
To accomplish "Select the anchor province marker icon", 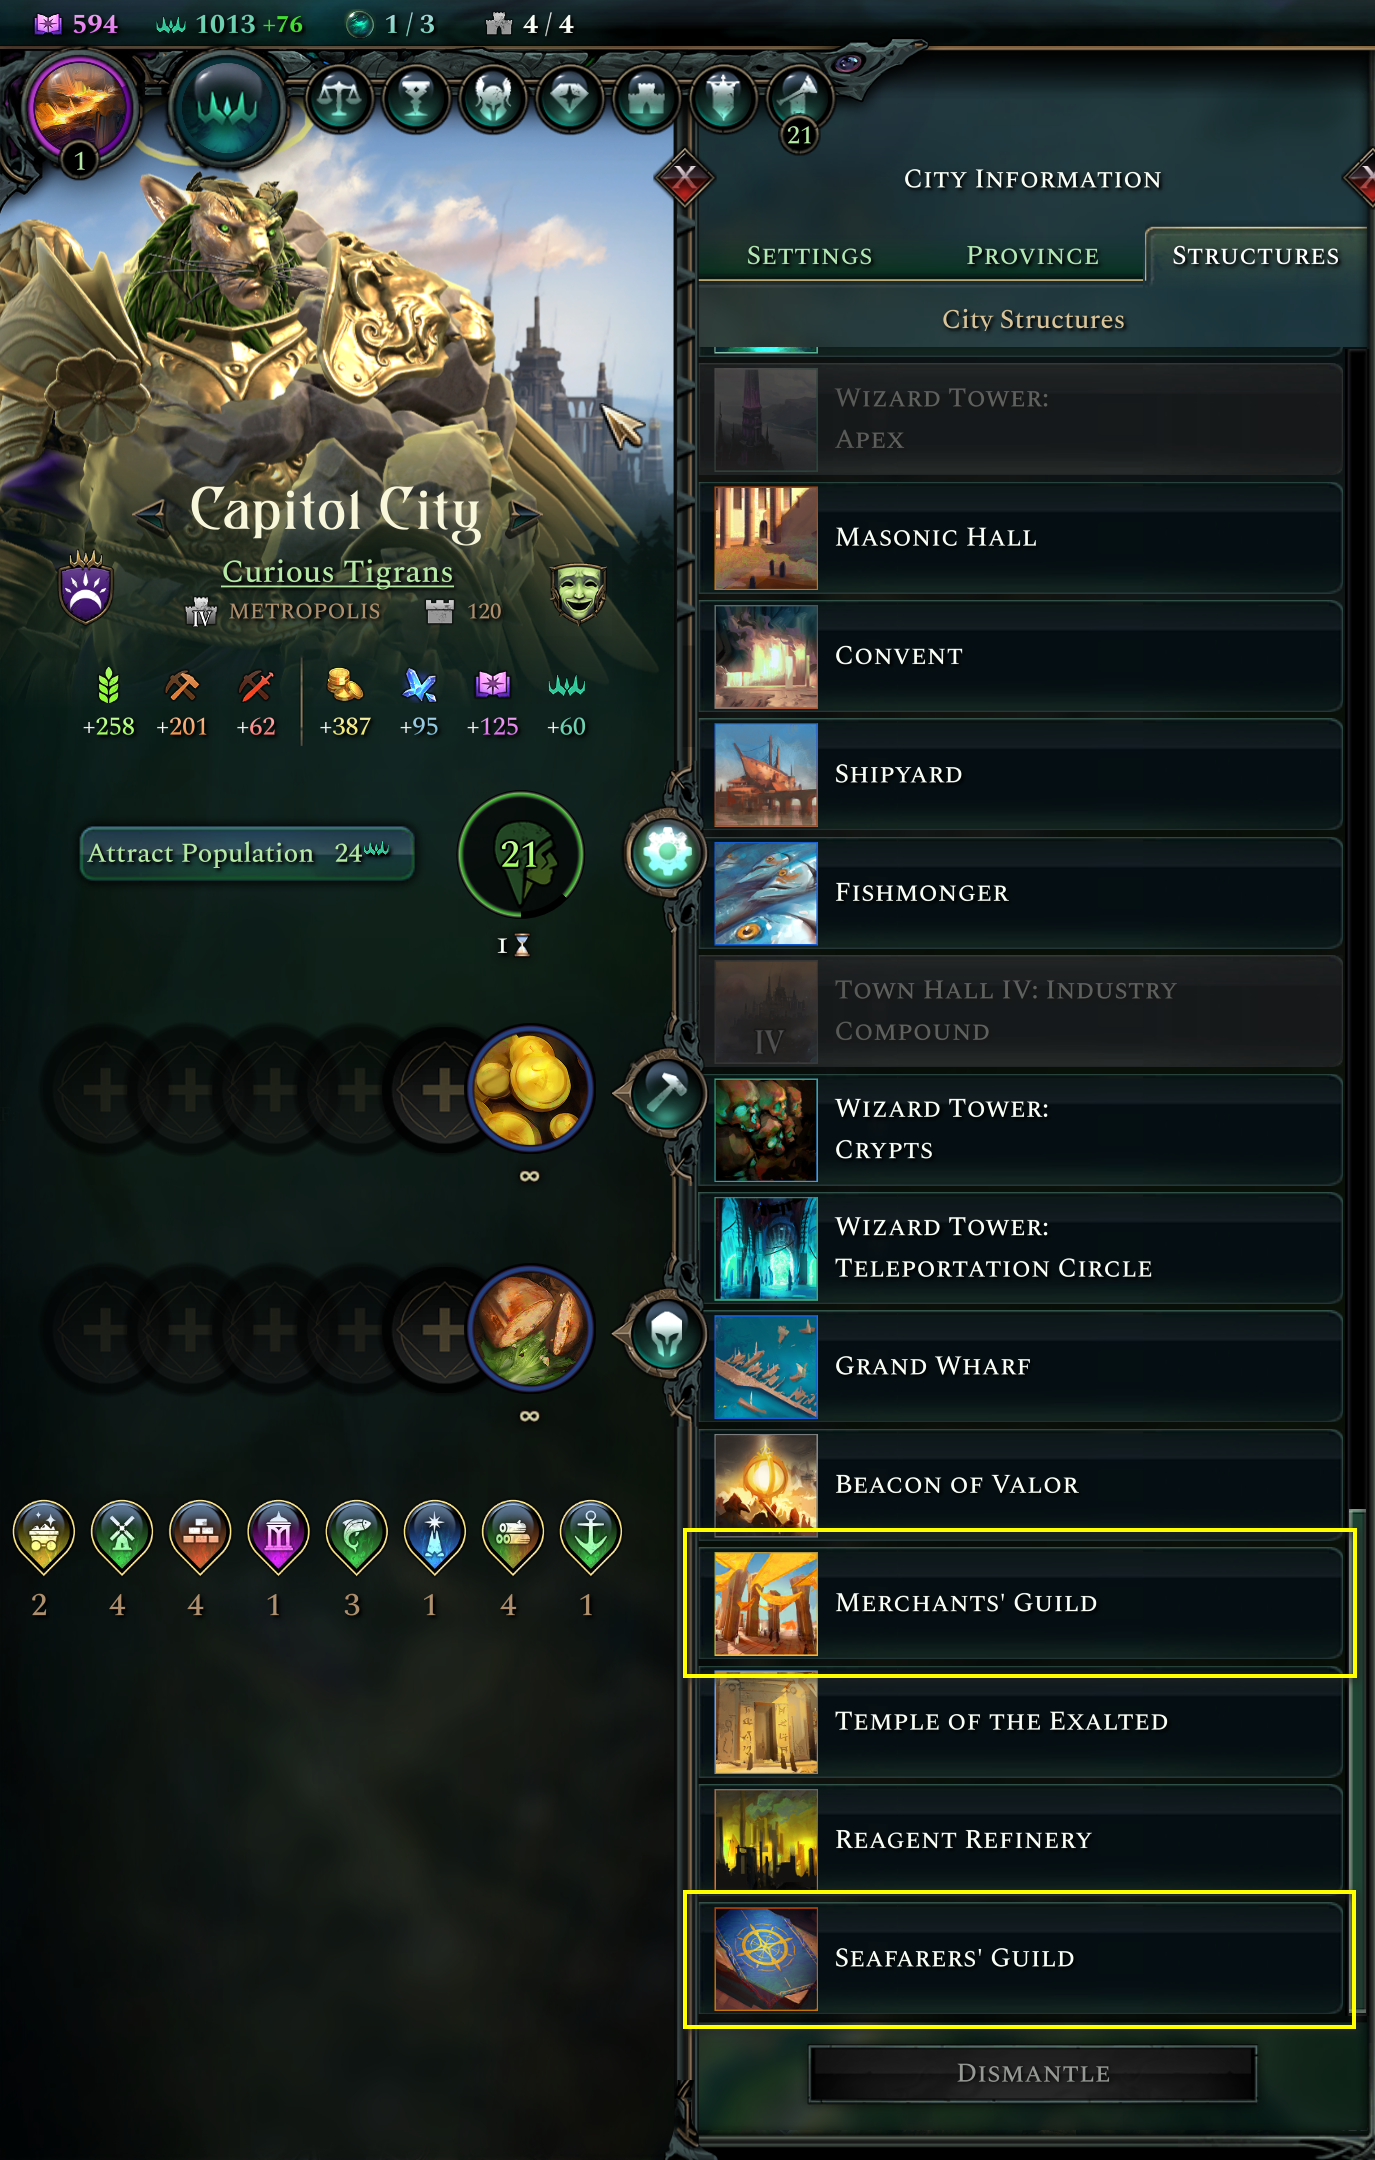I will pyautogui.click(x=590, y=1535).
